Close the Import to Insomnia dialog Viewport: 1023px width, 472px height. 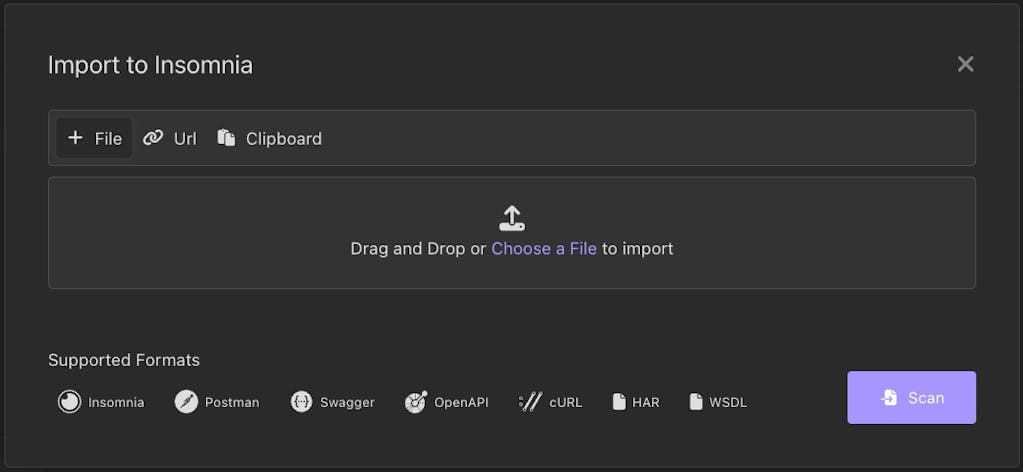(x=965, y=64)
